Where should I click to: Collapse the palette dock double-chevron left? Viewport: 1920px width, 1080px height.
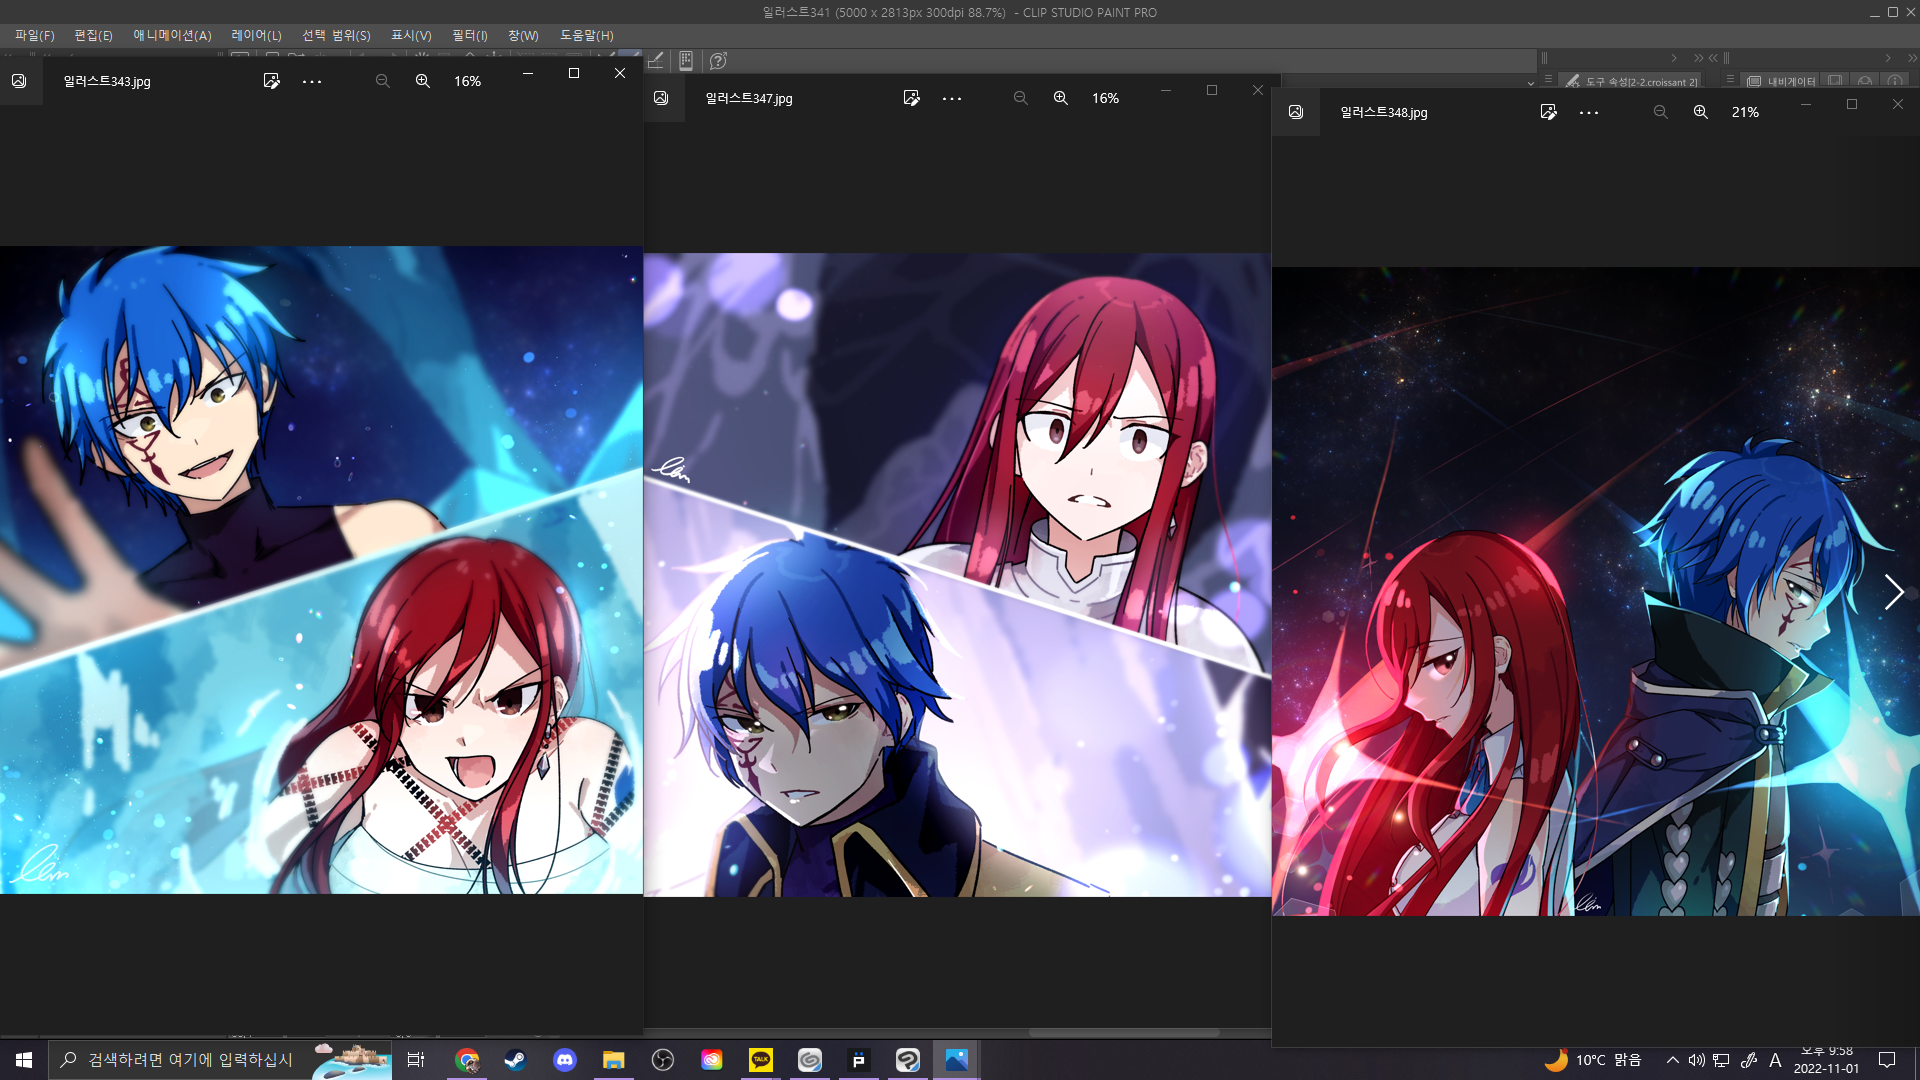[x=1713, y=58]
